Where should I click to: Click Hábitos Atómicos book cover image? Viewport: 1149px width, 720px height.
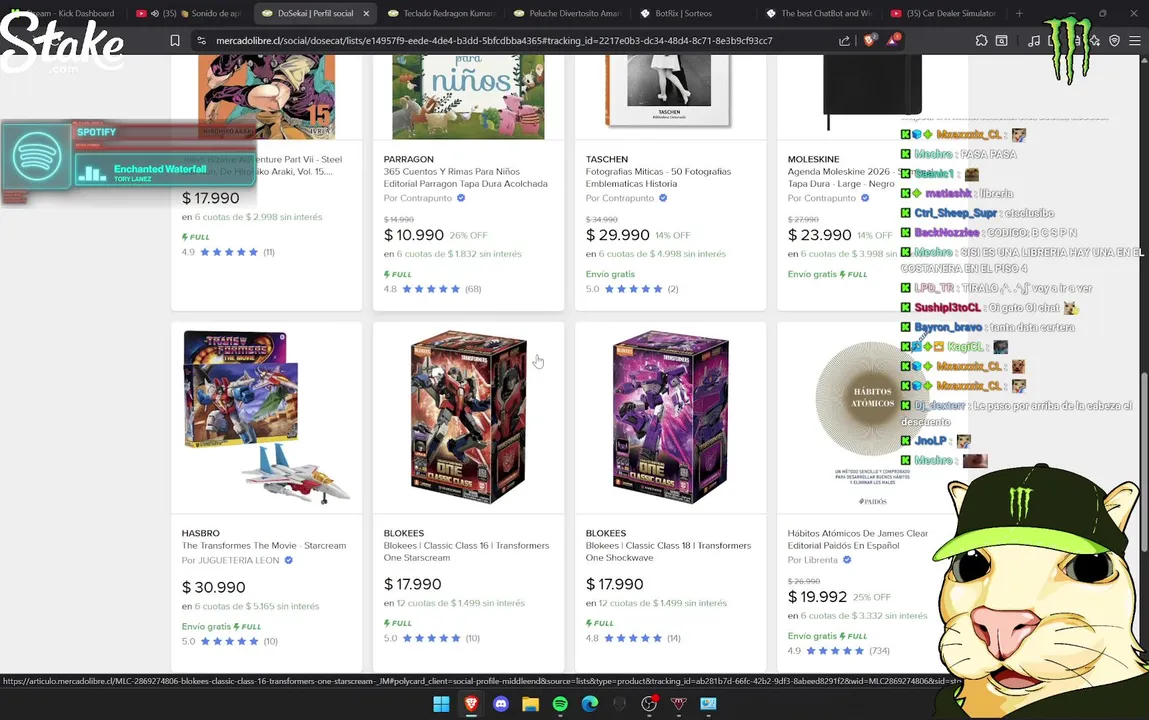point(872,417)
